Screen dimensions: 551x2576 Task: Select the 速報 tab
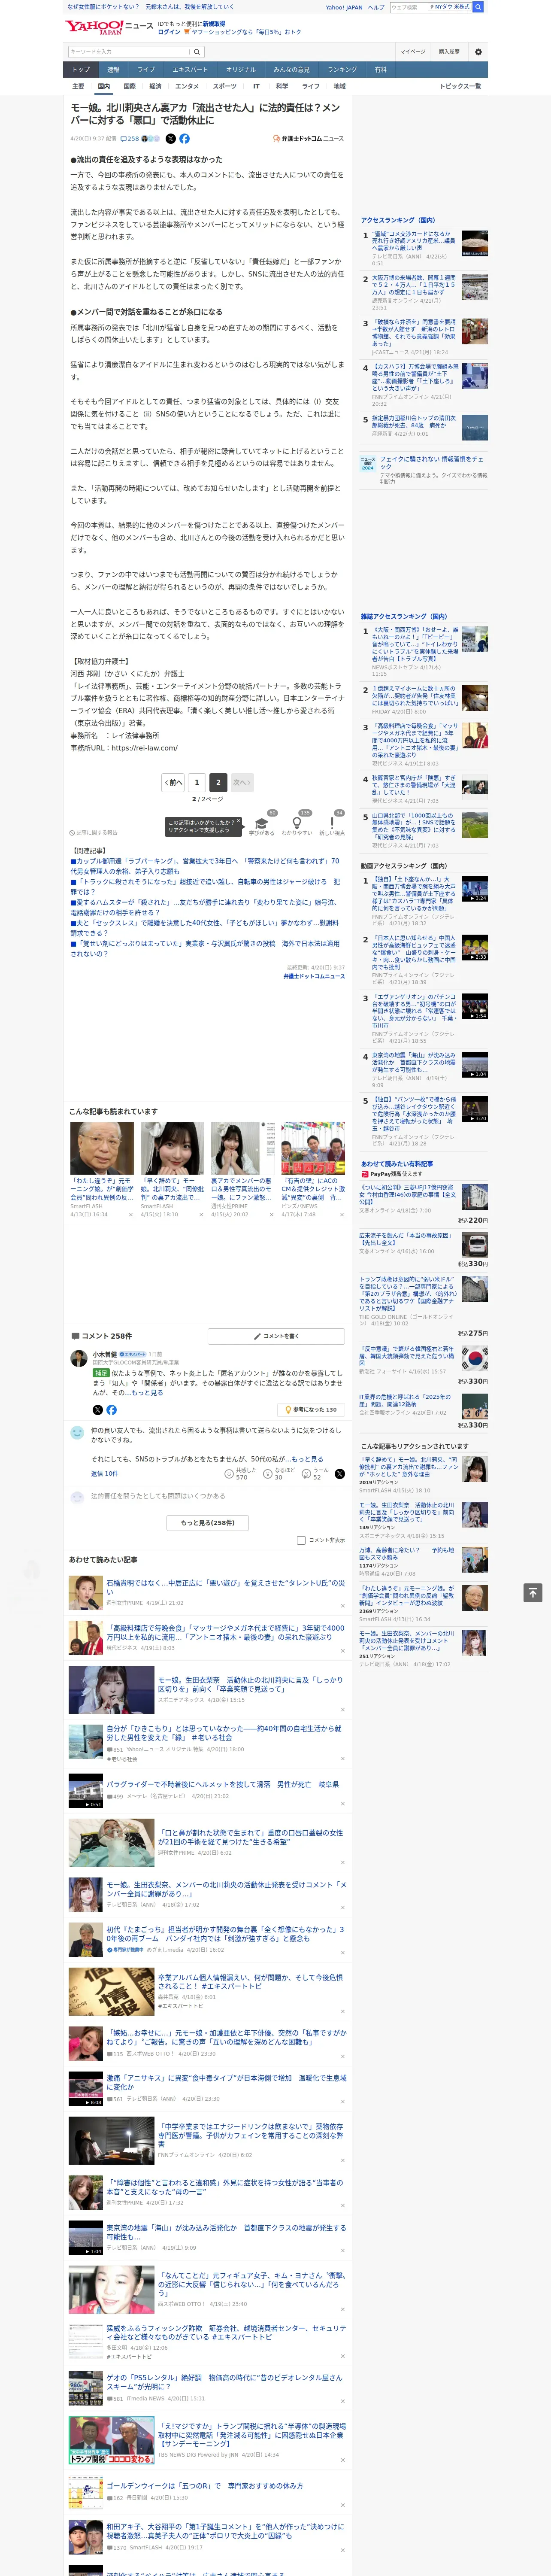(x=113, y=69)
